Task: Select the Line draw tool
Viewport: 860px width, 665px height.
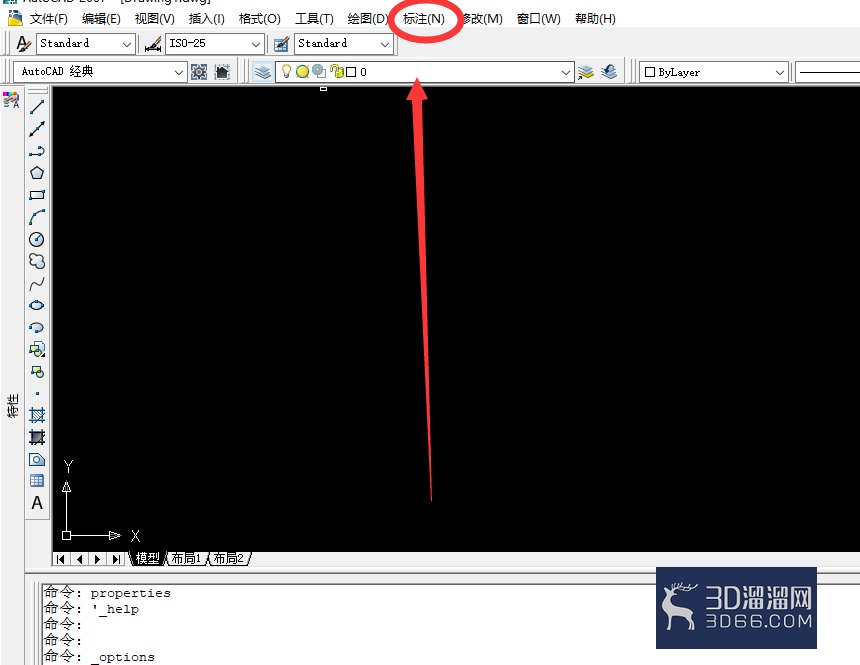Action: click(37, 107)
